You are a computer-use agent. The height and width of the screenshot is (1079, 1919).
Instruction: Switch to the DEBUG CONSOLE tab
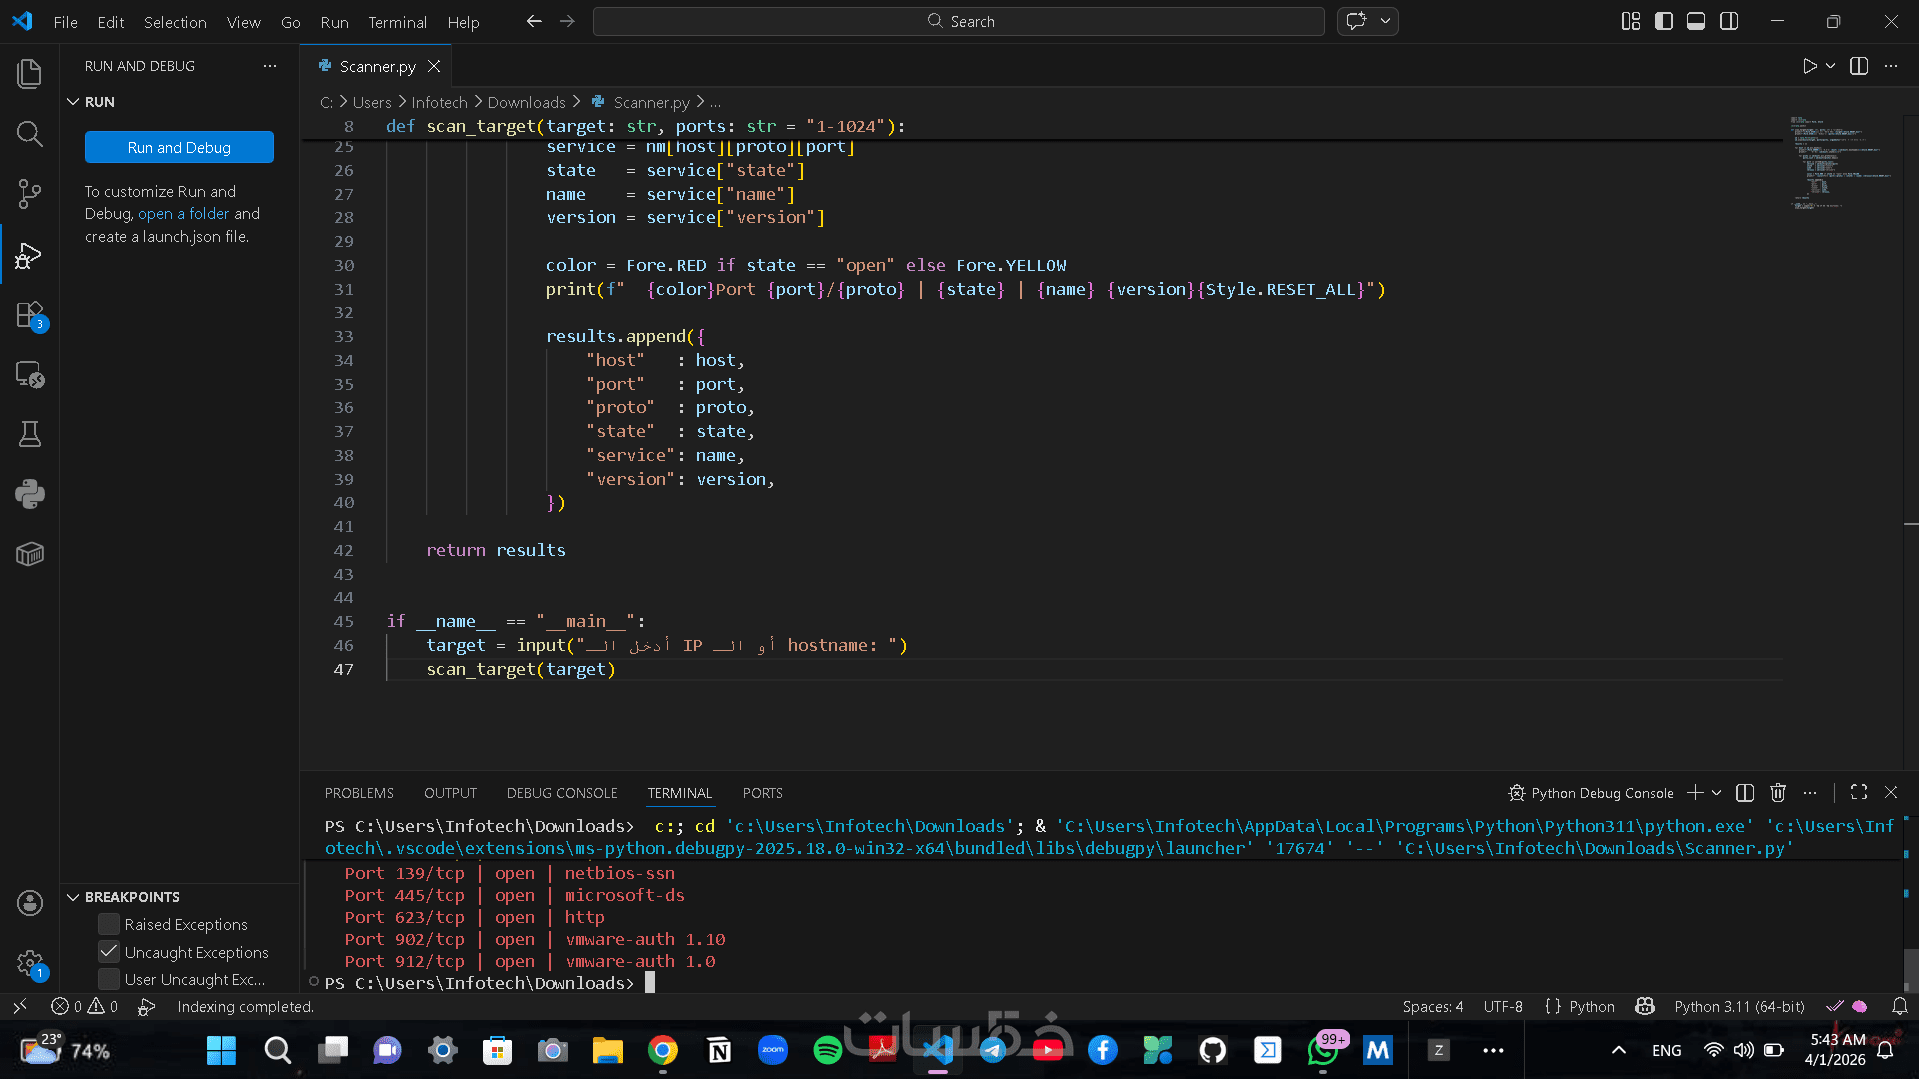(x=561, y=793)
